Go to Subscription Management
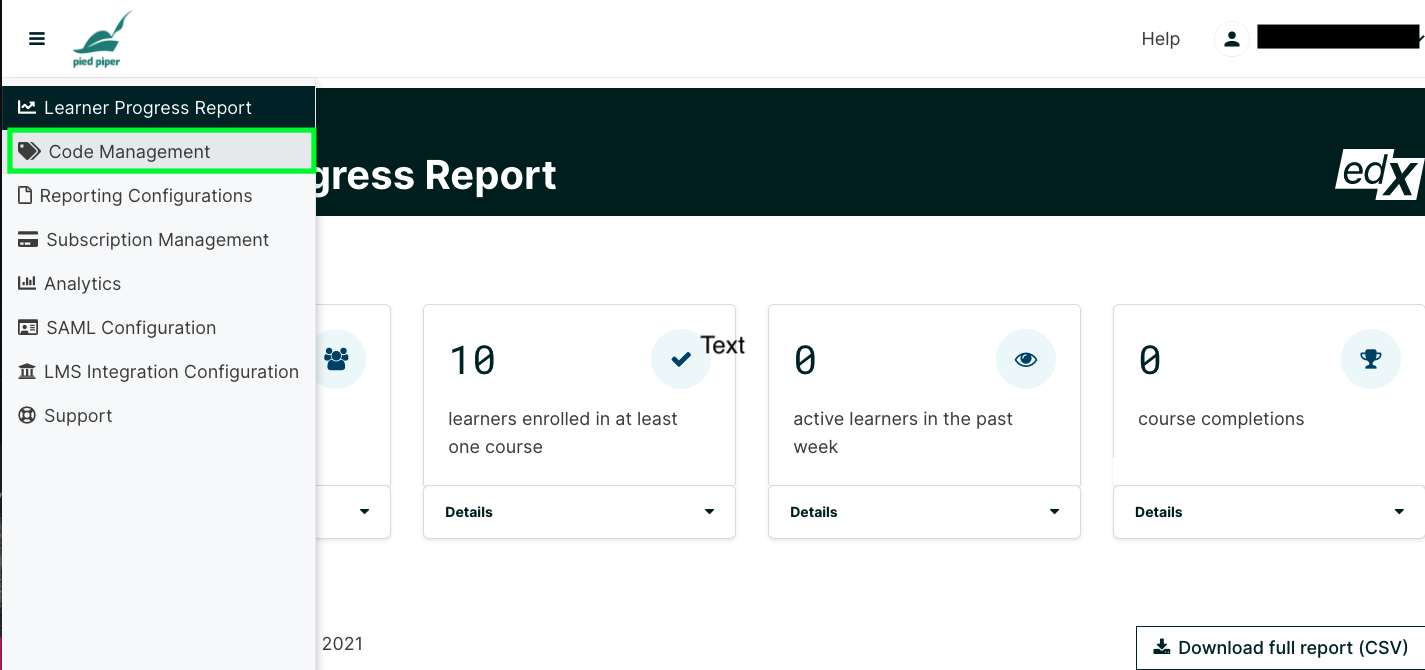The width and height of the screenshot is (1425, 670). coord(159,240)
